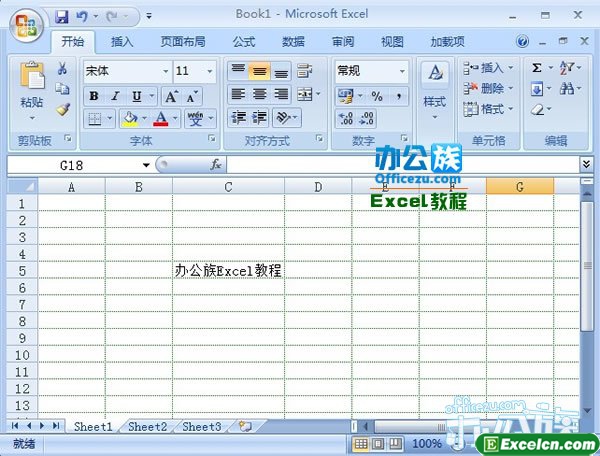600x456 pixels.
Task: Switch to 数据 ribbon tab
Action: coord(293,42)
